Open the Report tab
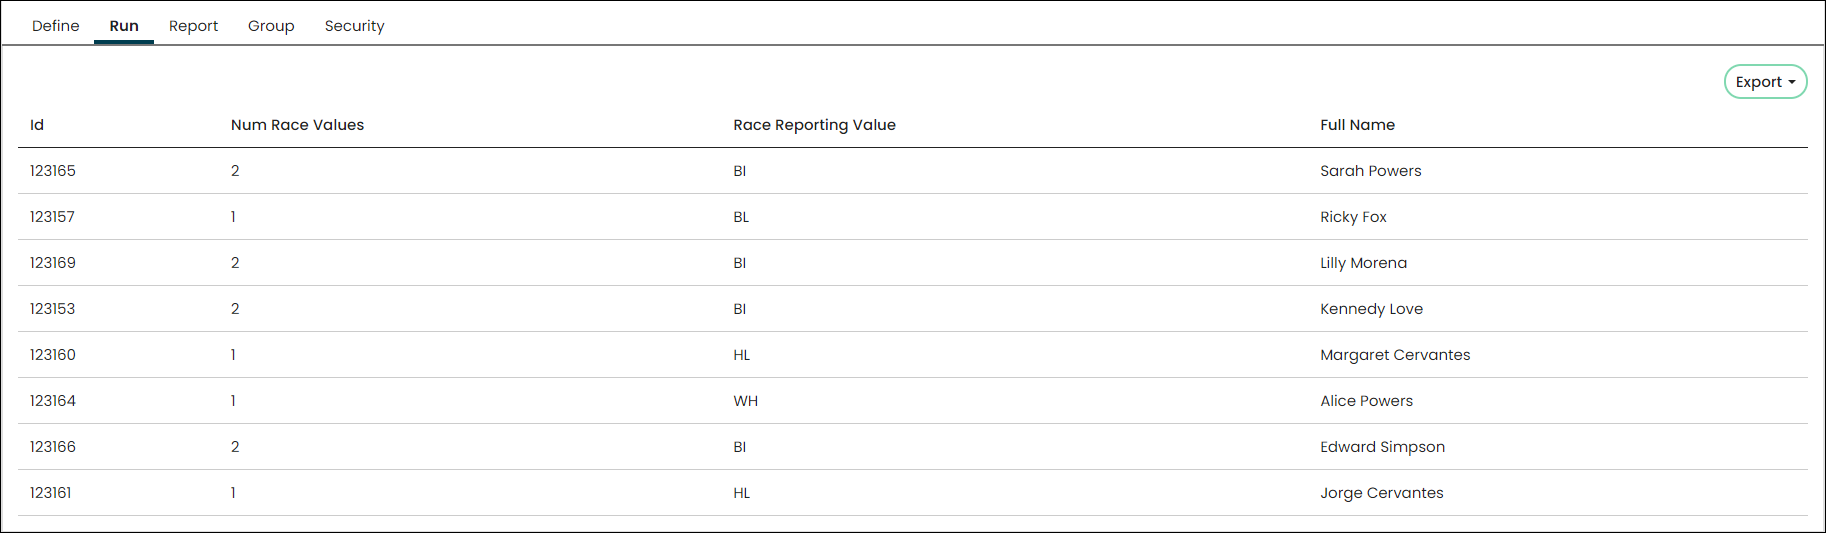 click(193, 26)
